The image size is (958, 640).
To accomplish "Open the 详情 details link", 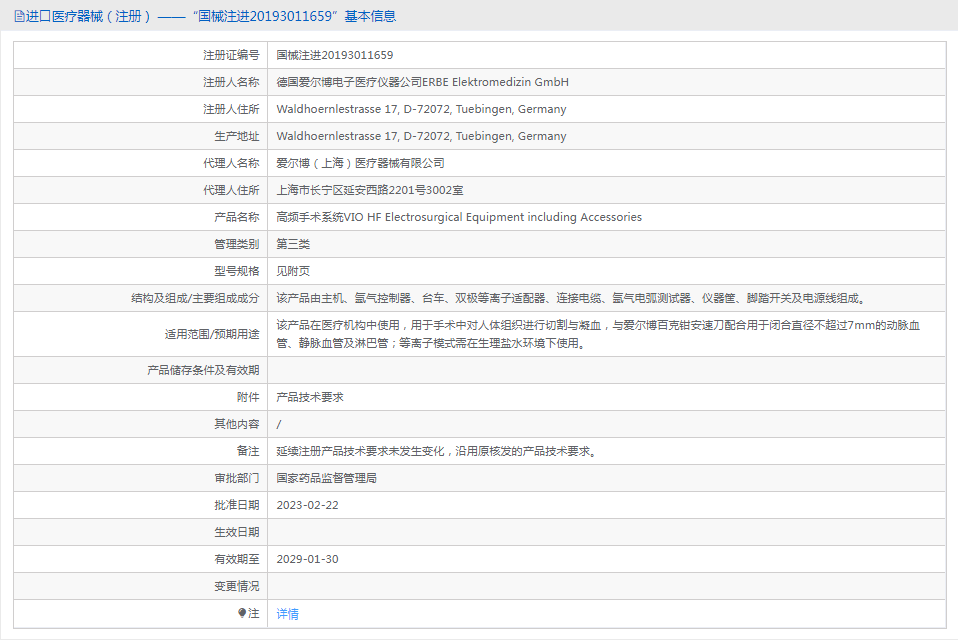I will coord(287,614).
